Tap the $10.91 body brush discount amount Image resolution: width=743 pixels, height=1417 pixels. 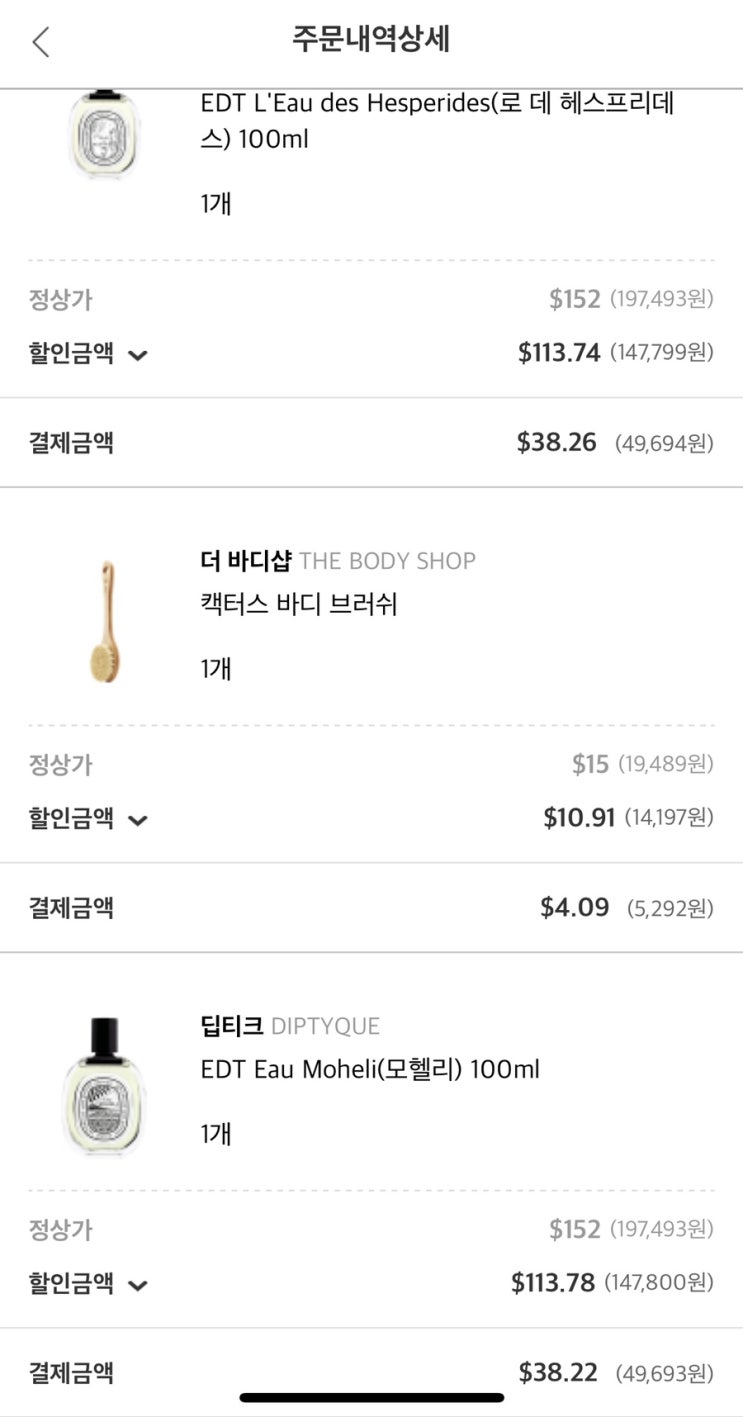[x=579, y=817]
